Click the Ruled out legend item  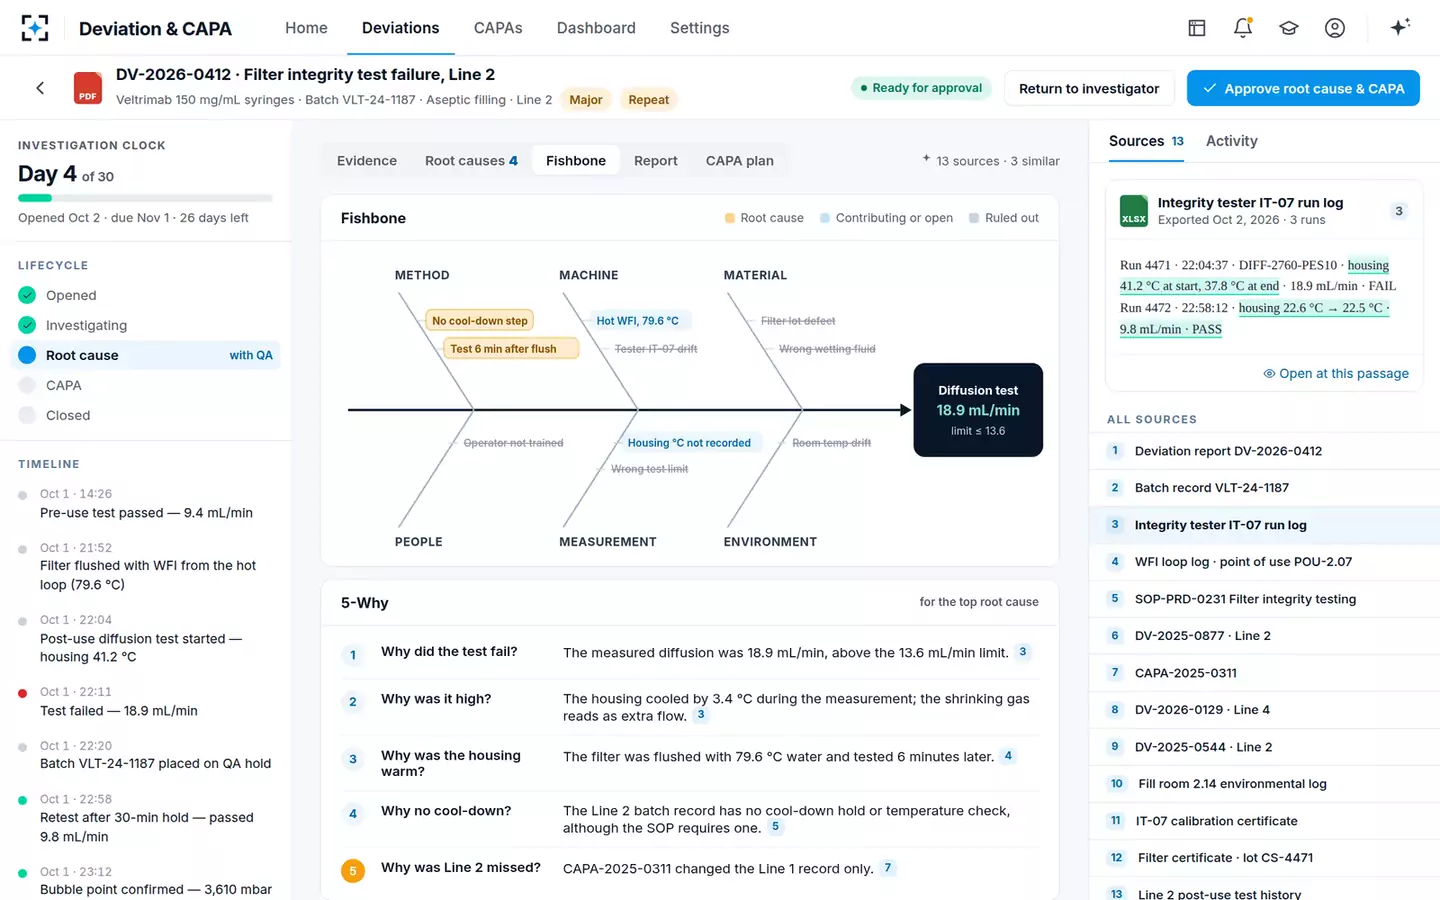pyautogui.click(x=1004, y=218)
